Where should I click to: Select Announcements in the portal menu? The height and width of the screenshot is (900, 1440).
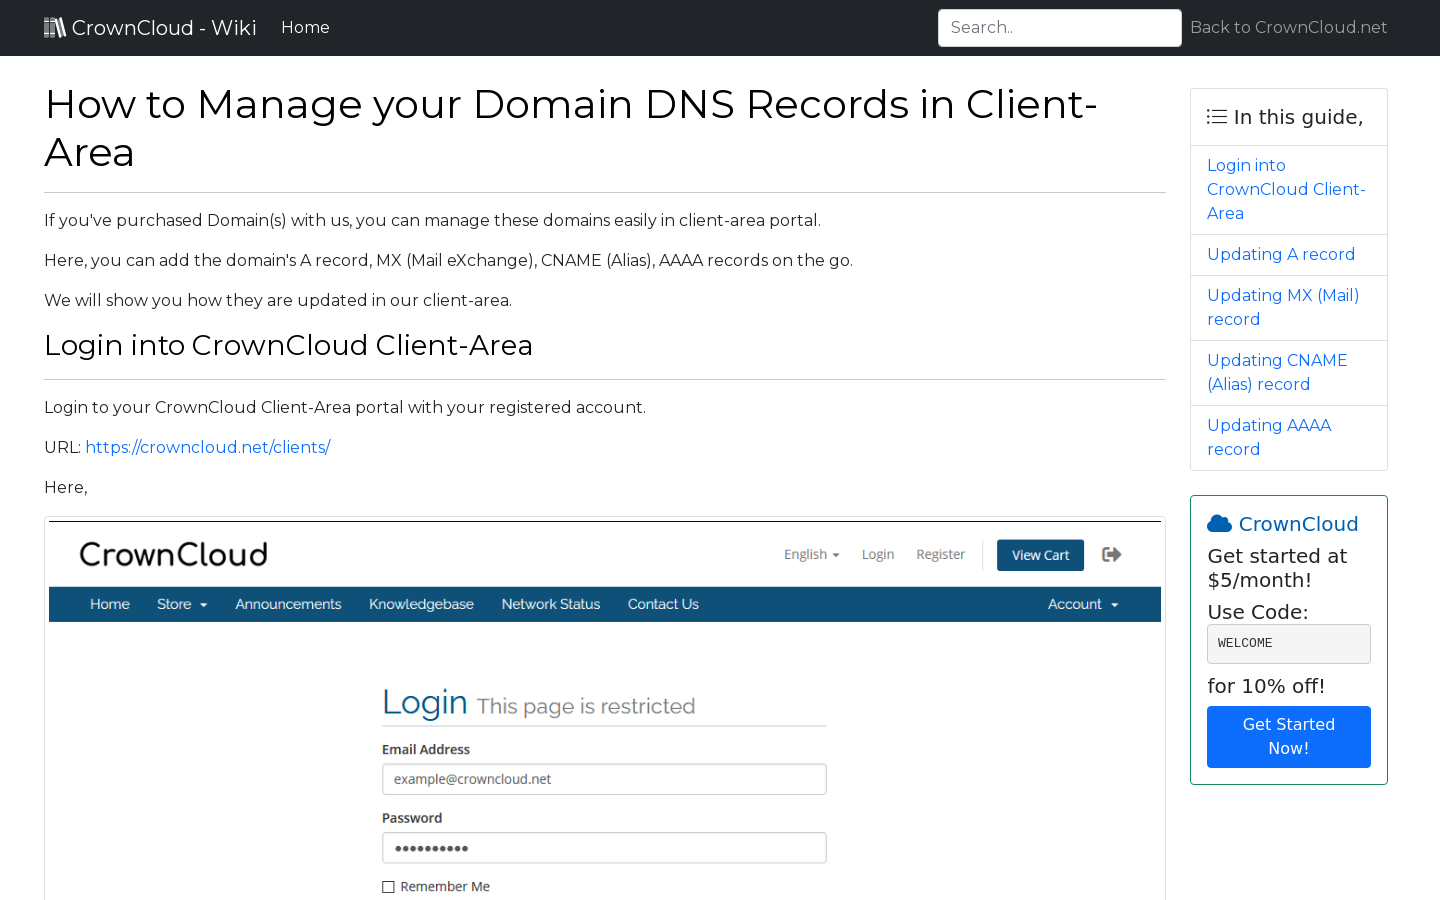pos(288,604)
